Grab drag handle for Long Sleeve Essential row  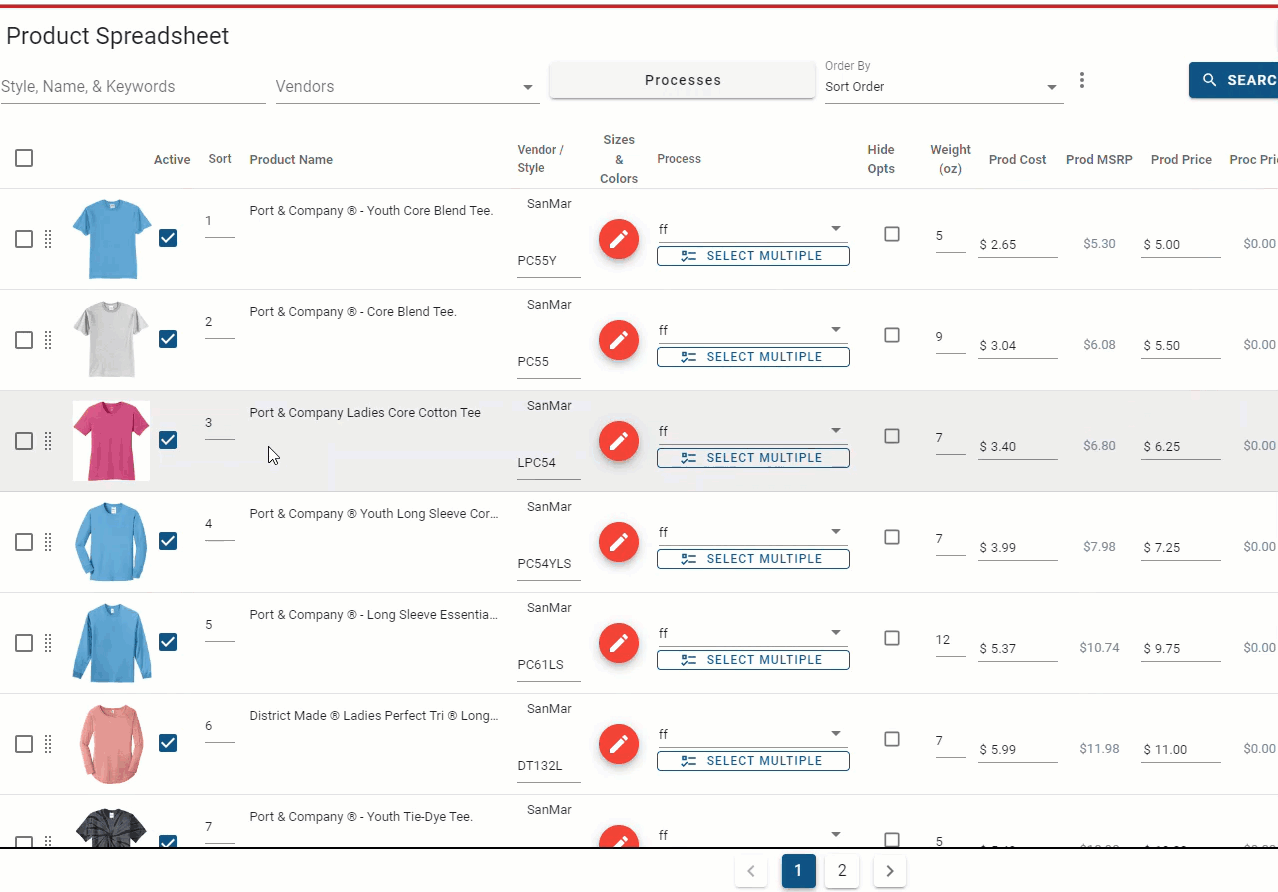[x=48, y=643]
